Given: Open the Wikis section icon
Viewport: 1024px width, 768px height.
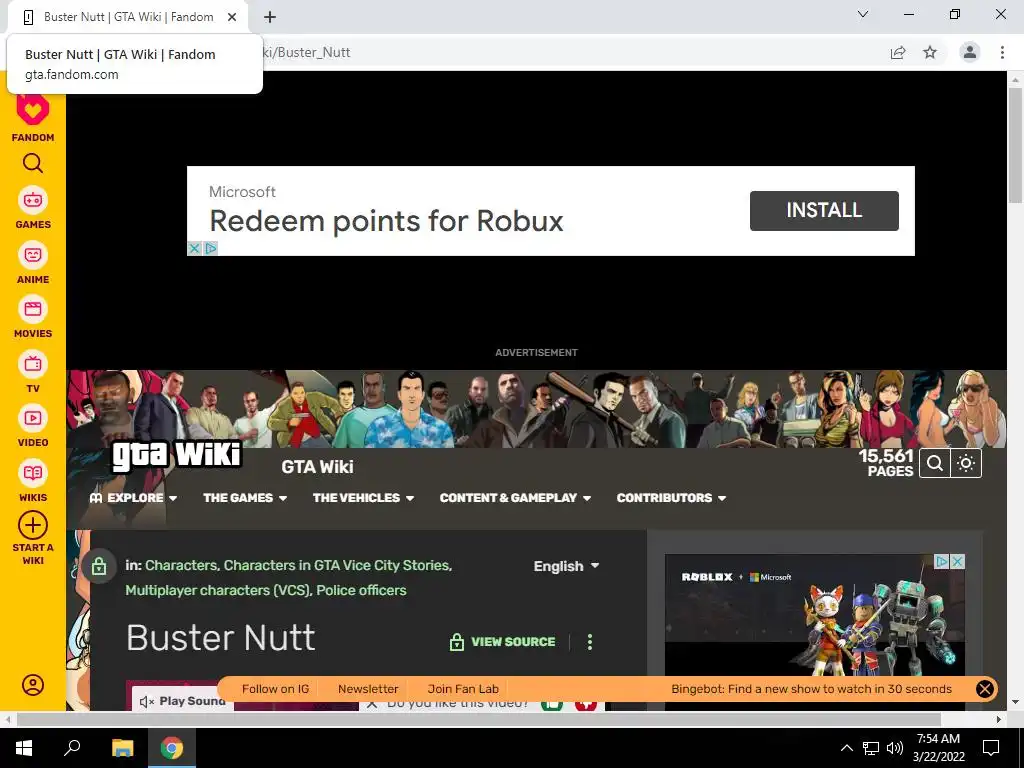Looking at the screenshot, I should click(x=33, y=473).
